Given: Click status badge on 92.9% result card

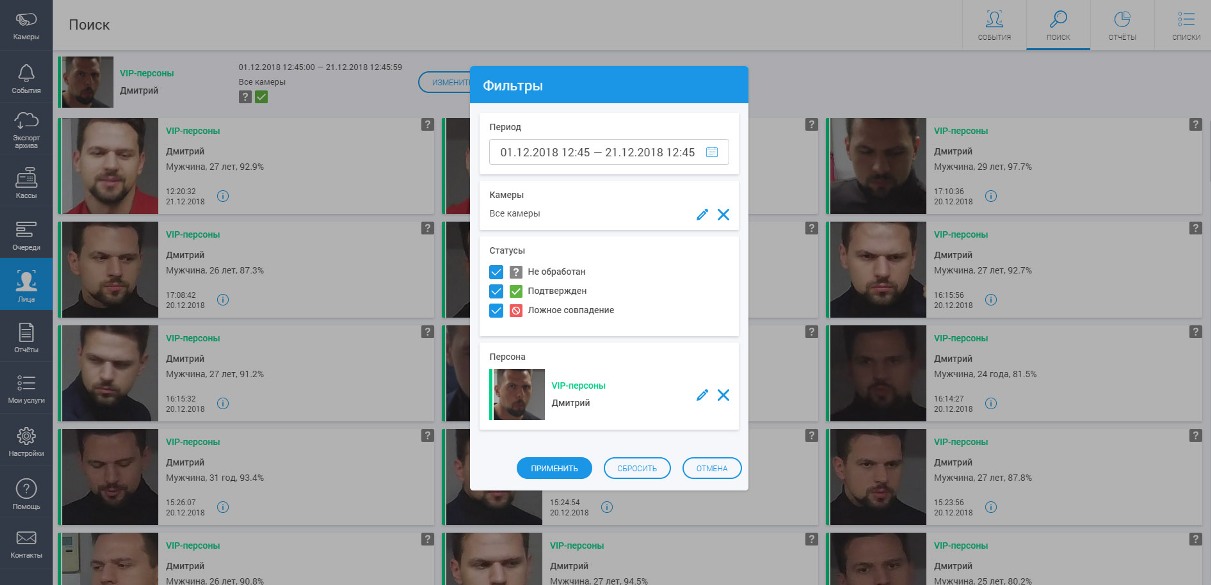Looking at the screenshot, I should pos(427,124).
